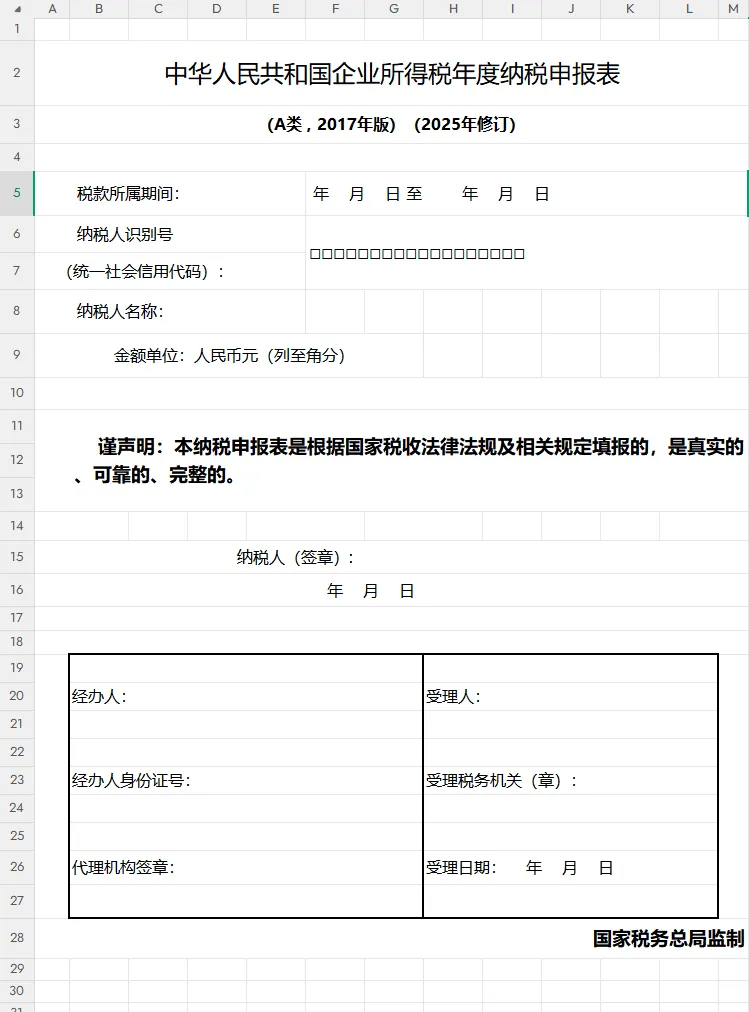Select row 12 header
This screenshot has width=749, height=1012.
pyautogui.click(x=17, y=460)
